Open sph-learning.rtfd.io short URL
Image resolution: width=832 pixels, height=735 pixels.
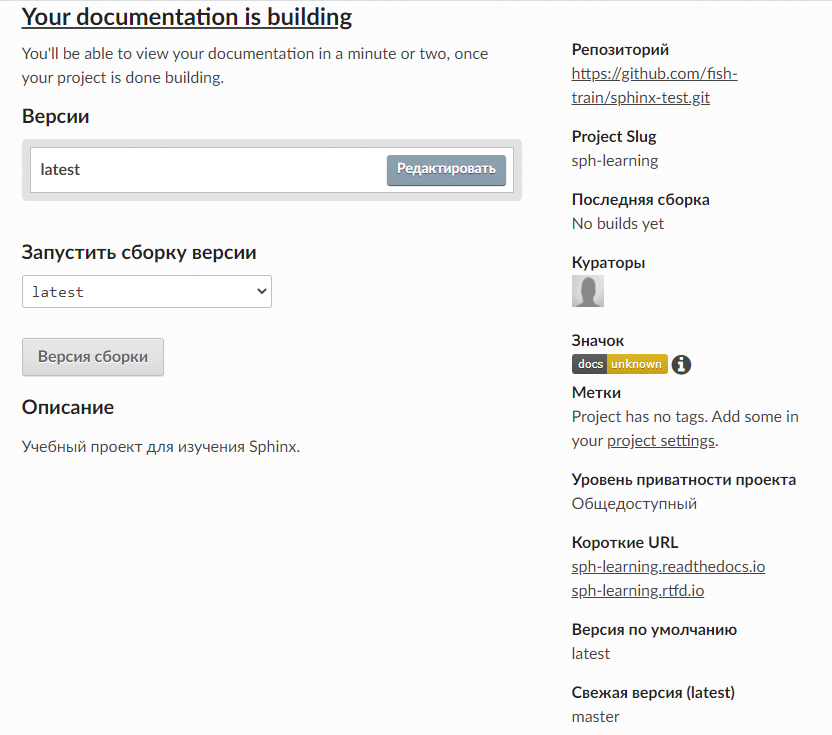pos(638,591)
